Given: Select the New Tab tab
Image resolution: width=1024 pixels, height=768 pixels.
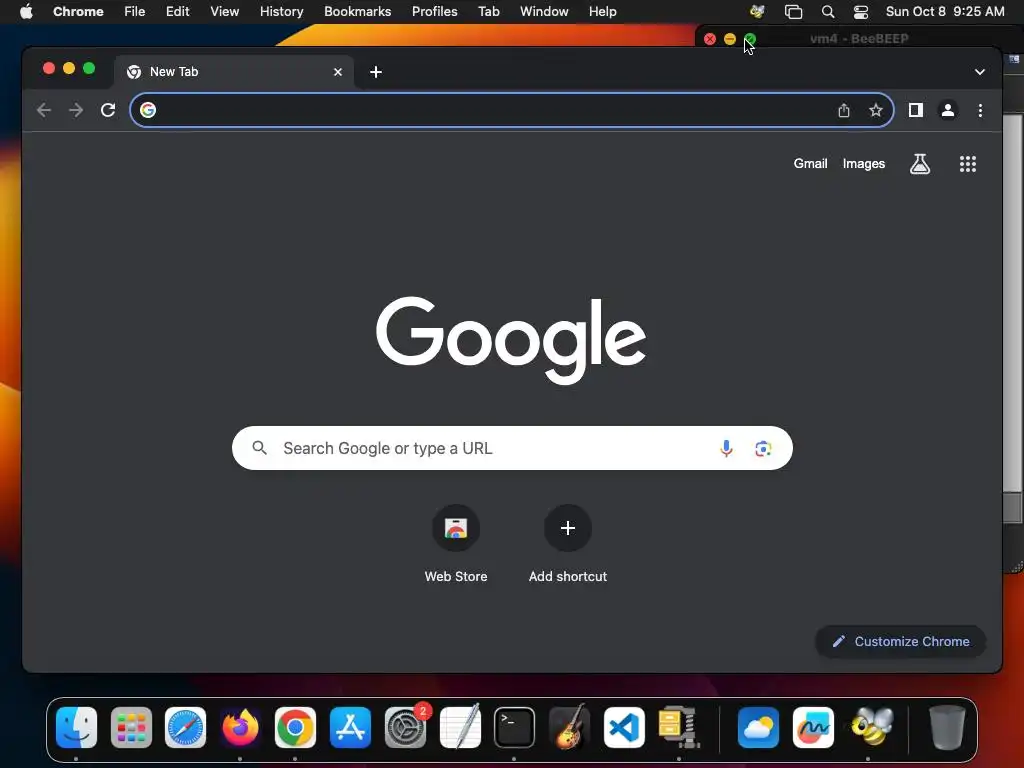Looking at the screenshot, I should (x=234, y=72).
